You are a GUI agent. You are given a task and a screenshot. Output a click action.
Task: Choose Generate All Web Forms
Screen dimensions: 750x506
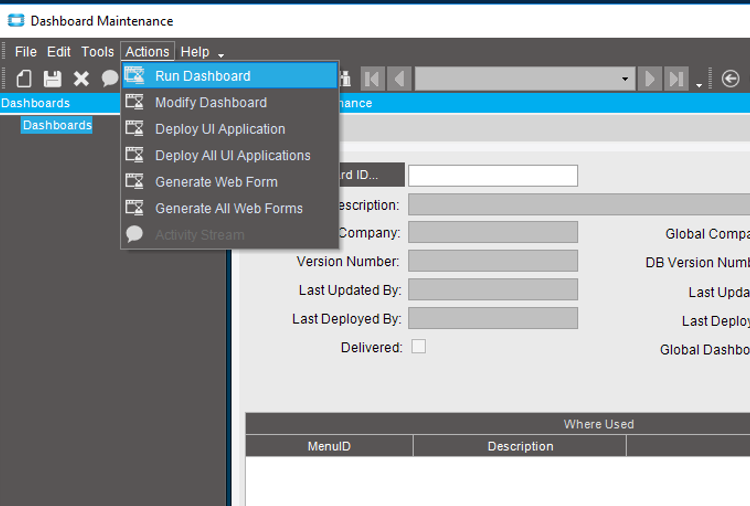click(x=228, y=208)
